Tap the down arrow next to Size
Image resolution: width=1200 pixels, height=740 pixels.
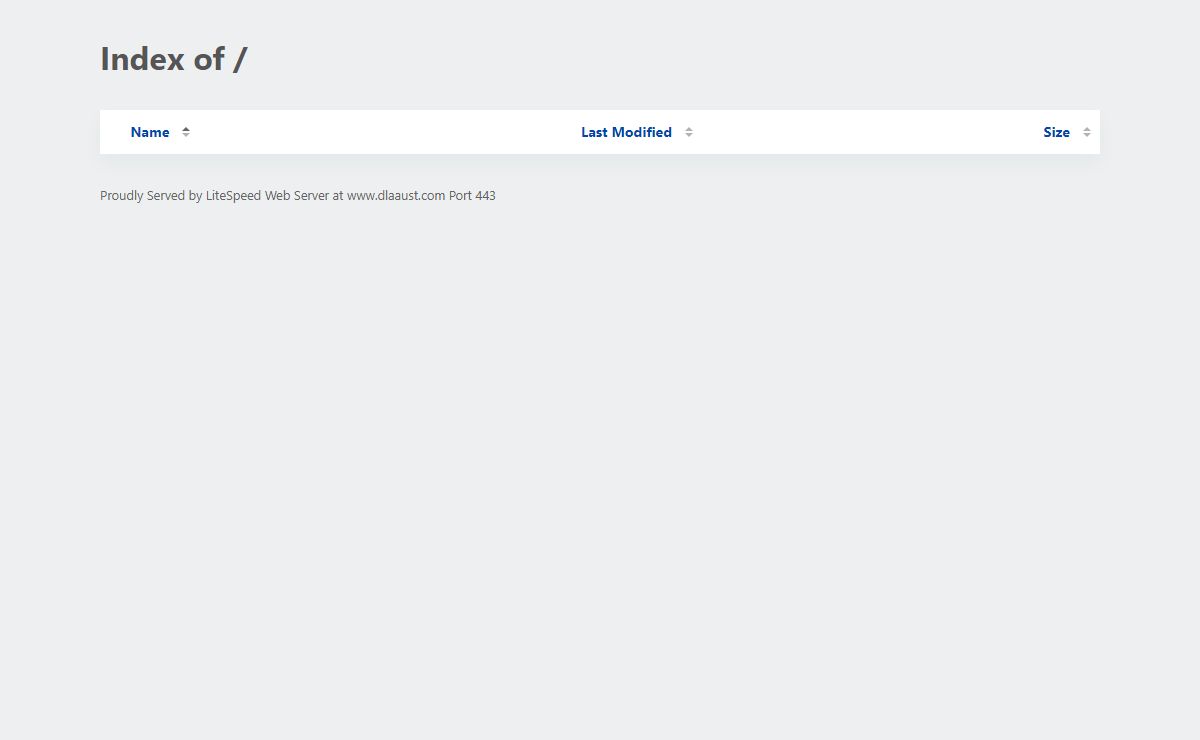click(x=1087, y=136)
